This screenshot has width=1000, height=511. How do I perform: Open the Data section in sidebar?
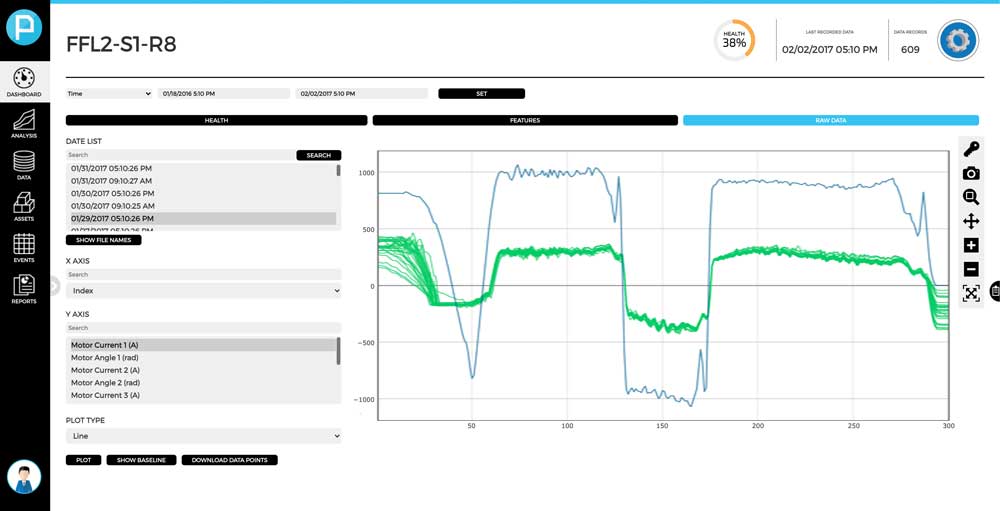[x=24, y=165]
